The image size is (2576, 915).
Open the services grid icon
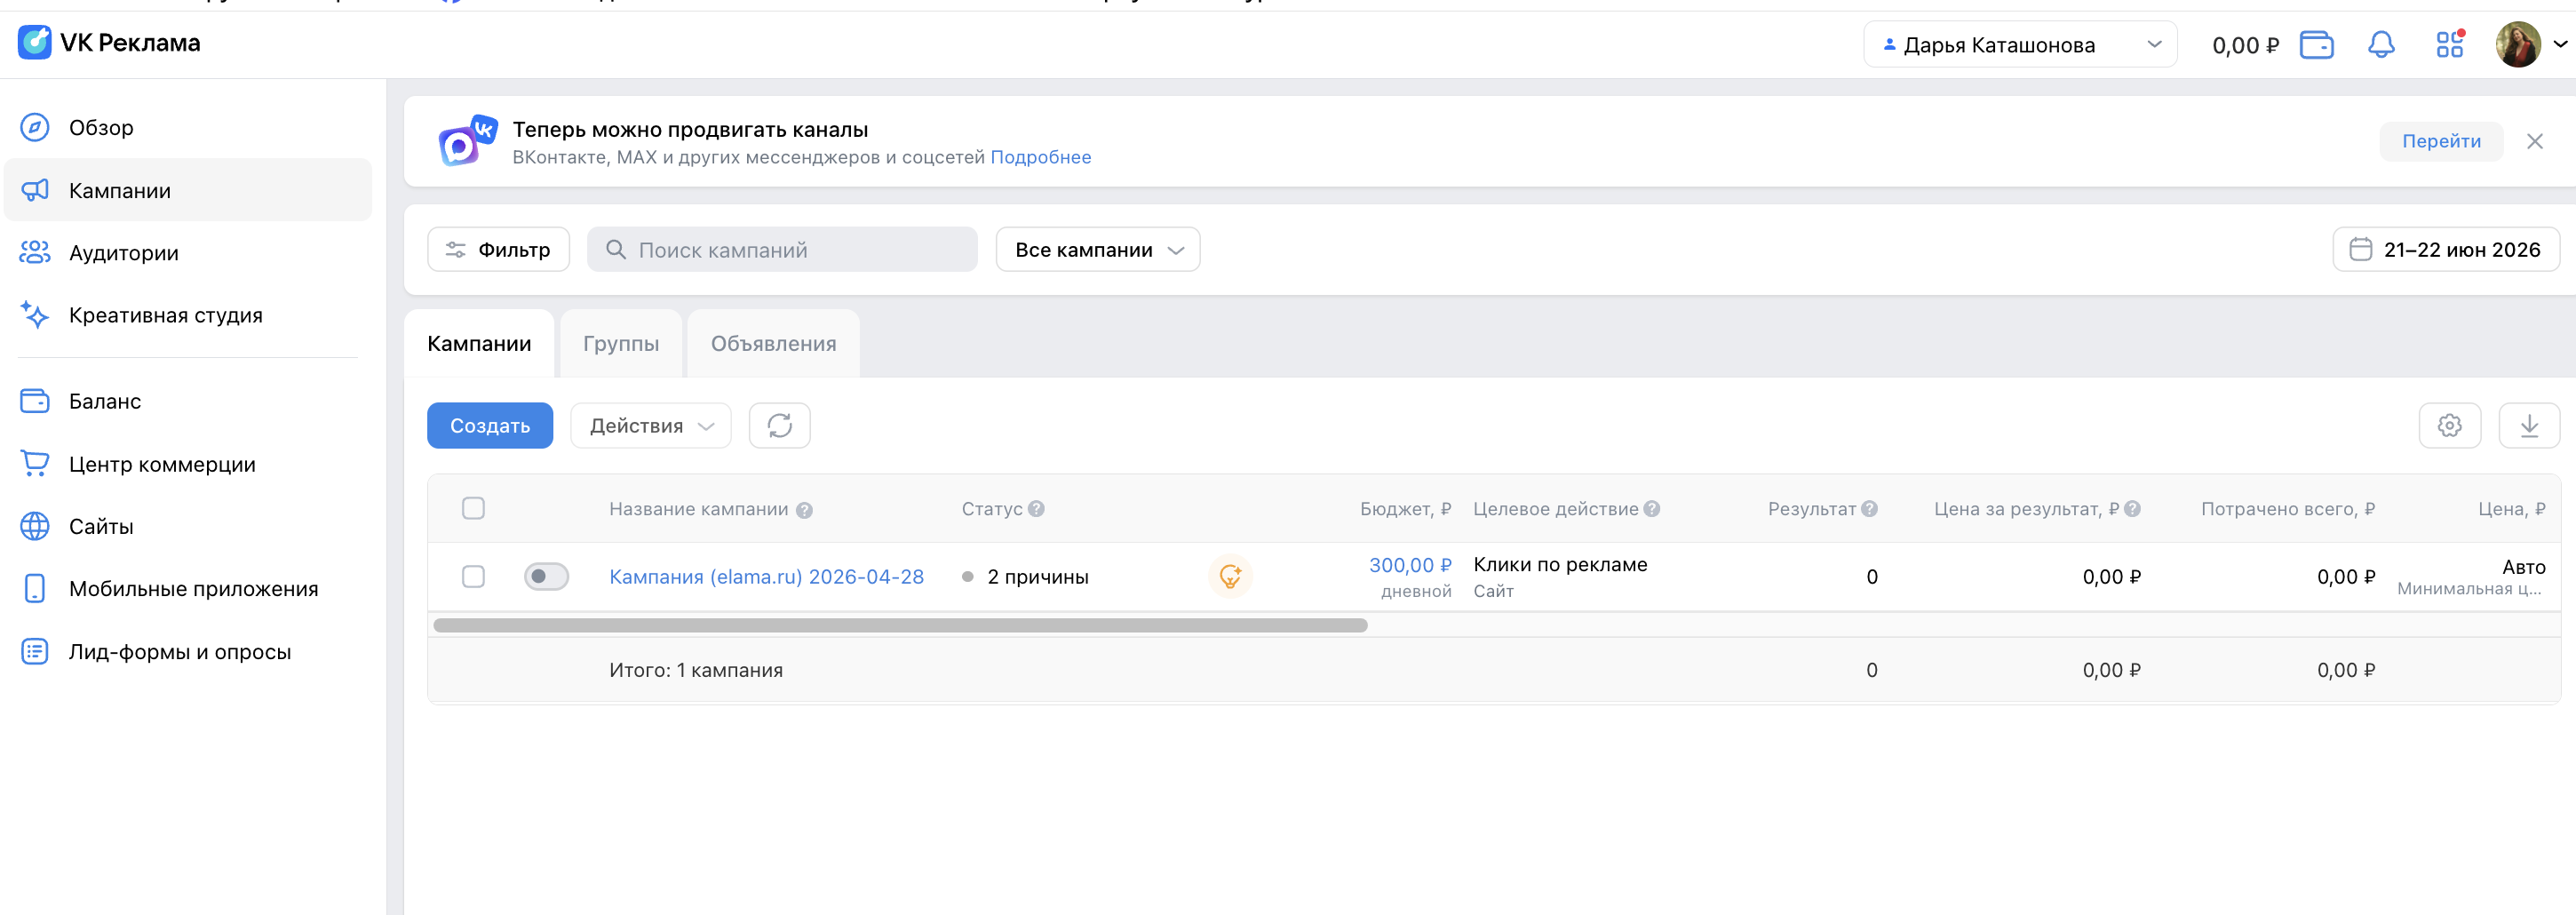pyautogui.click(x=2449, y=45)
